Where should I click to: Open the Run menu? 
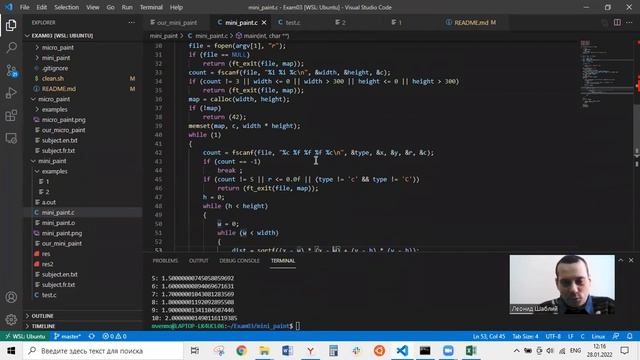(x=127, y=7)
